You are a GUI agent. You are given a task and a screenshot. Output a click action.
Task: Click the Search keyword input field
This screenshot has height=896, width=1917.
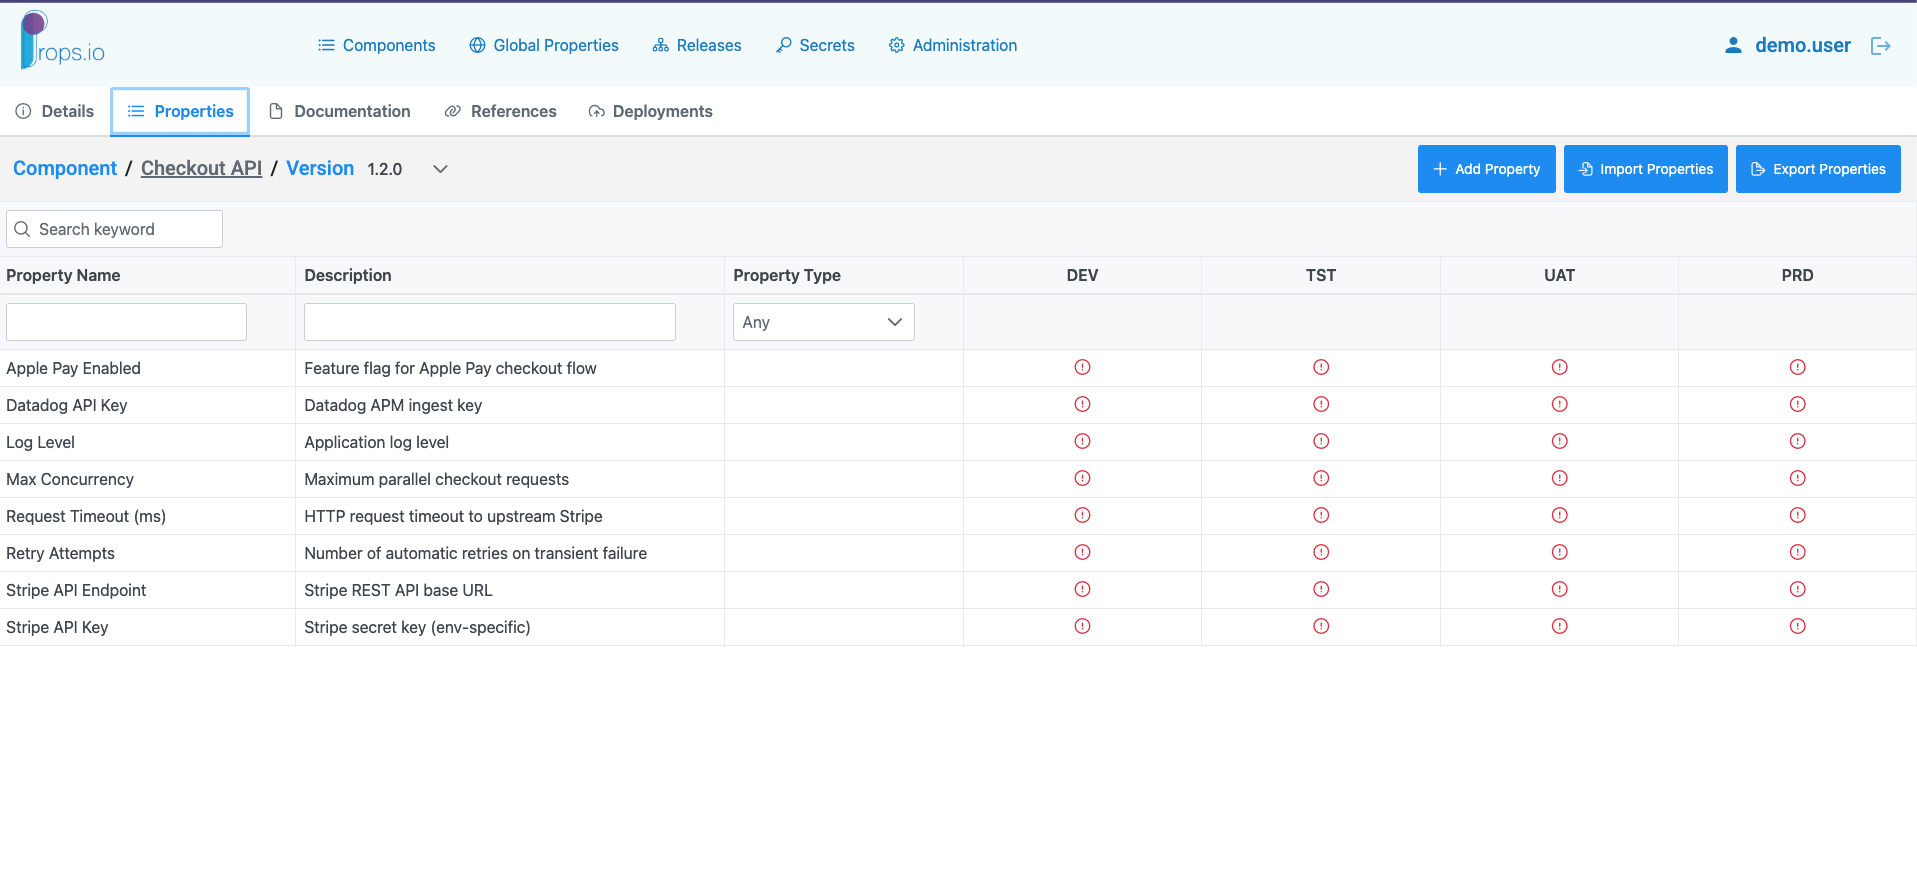[114, 229]
